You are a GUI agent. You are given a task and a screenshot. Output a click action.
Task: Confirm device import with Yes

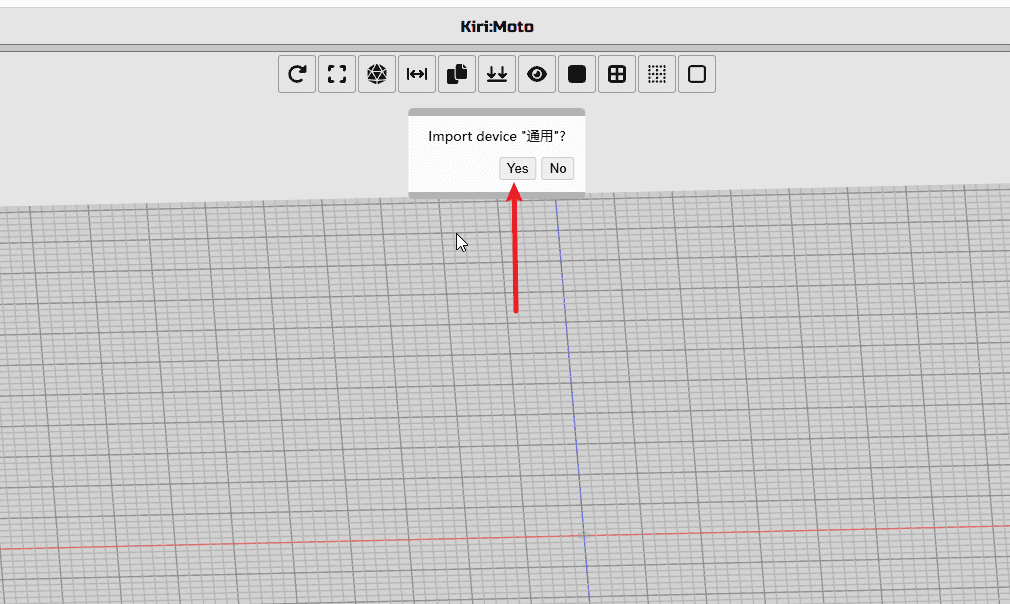coord(517,168)
